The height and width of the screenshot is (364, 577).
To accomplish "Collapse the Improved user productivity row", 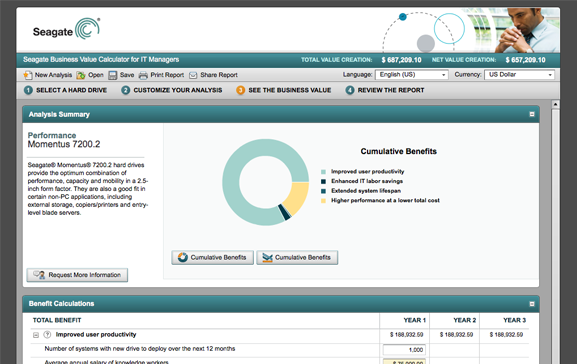I will (36, 335).
